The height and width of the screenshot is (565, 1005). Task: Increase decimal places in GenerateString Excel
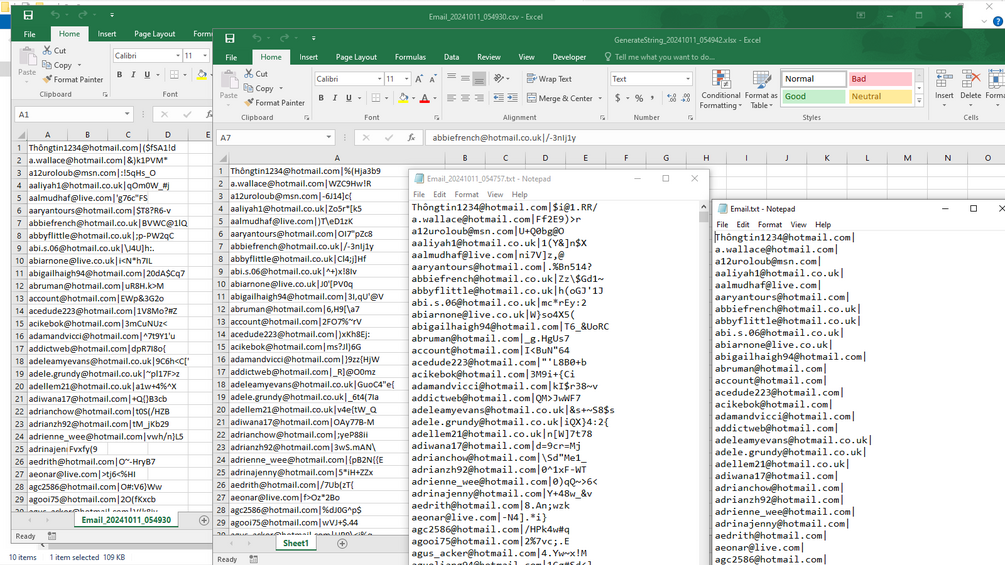[671, 98]
